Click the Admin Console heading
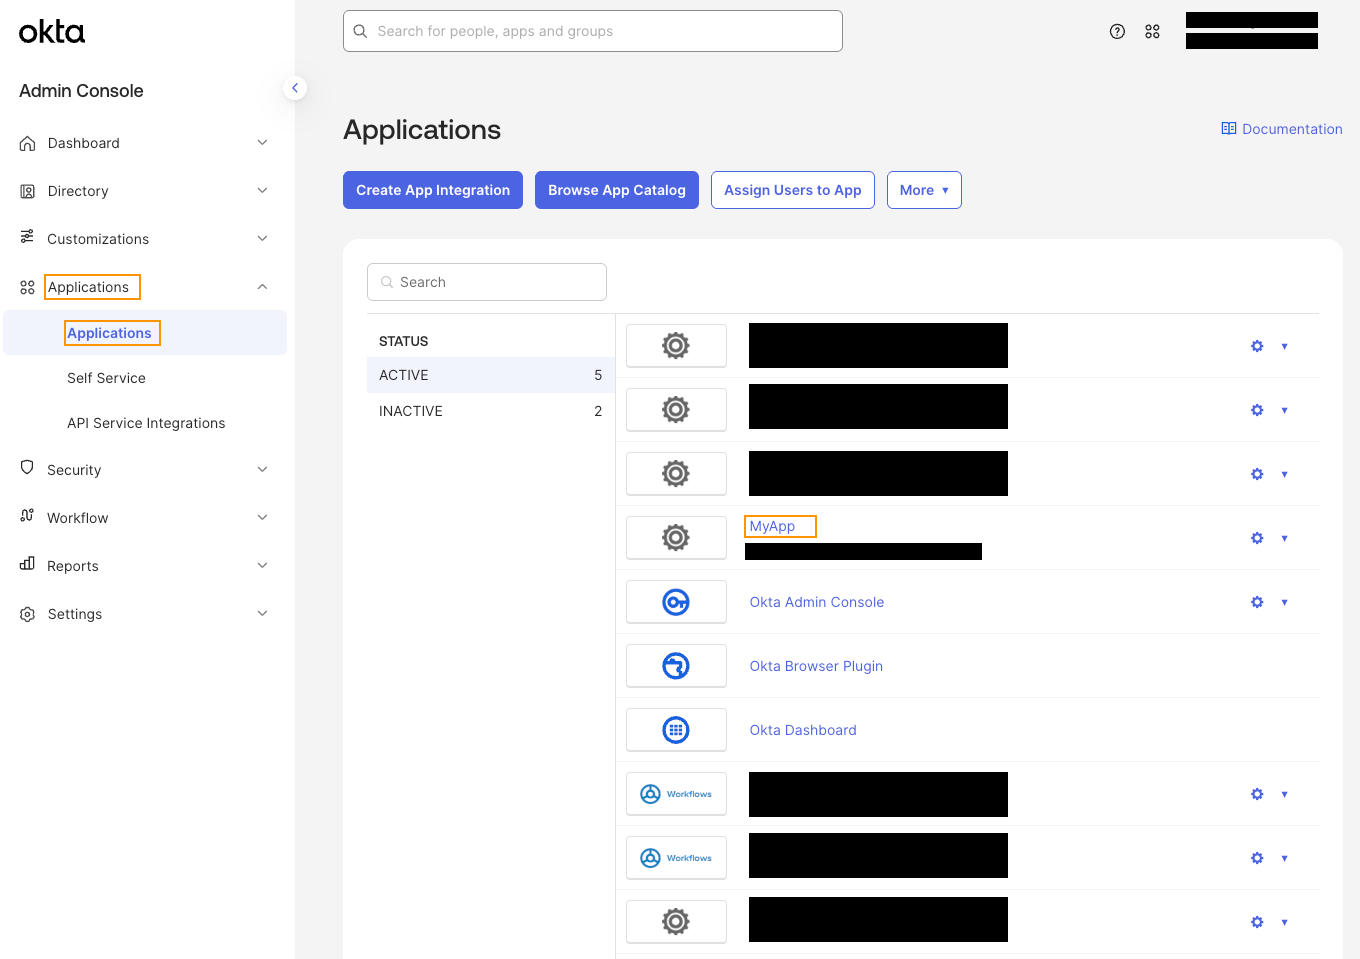 [81, 91]
